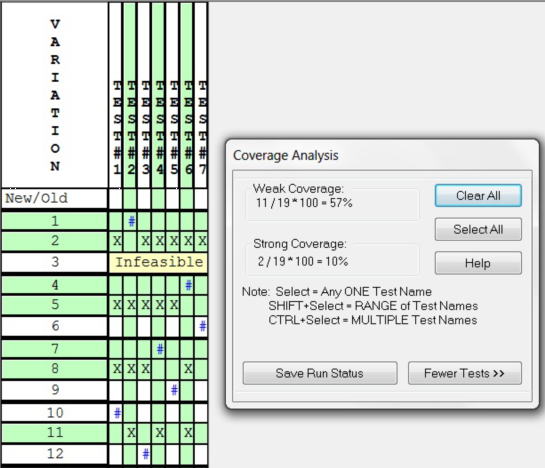
Task: Open Help in Coverage Analysis dialog
Action: tap(478, 263)
